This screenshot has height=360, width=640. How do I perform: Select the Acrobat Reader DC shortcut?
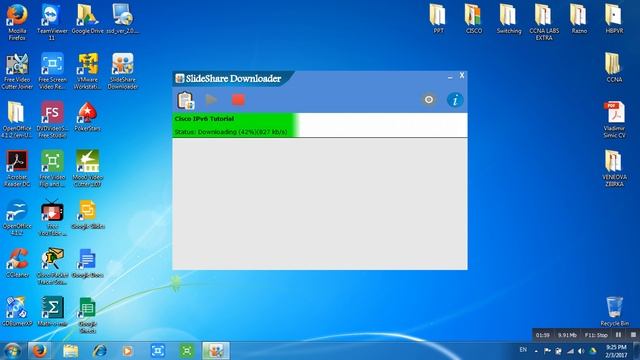[x=17, y=169]
